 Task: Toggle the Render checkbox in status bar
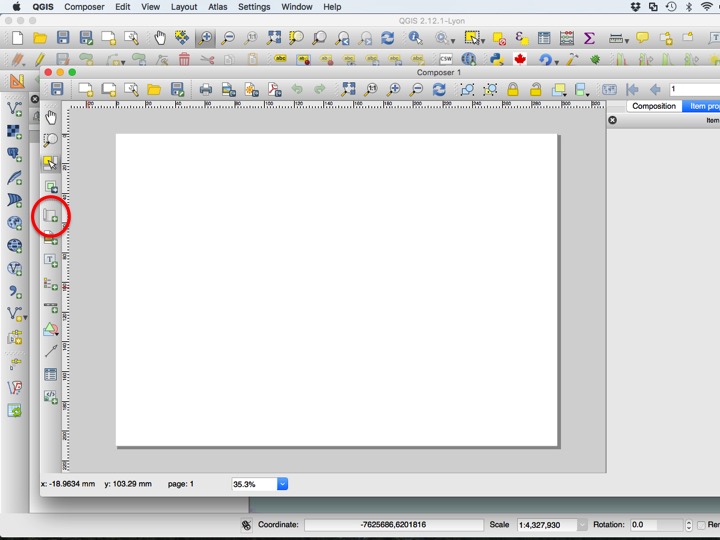[701, 524]
